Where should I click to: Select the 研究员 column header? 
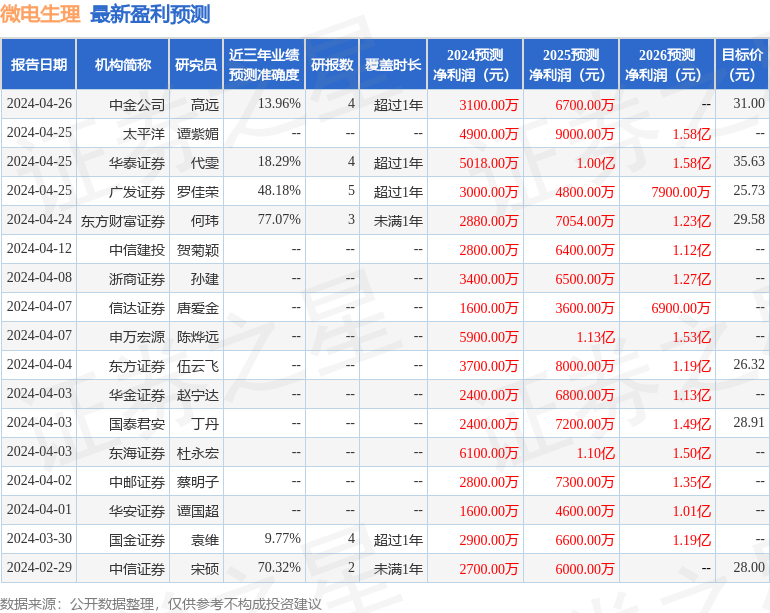(x=196, y=64)
